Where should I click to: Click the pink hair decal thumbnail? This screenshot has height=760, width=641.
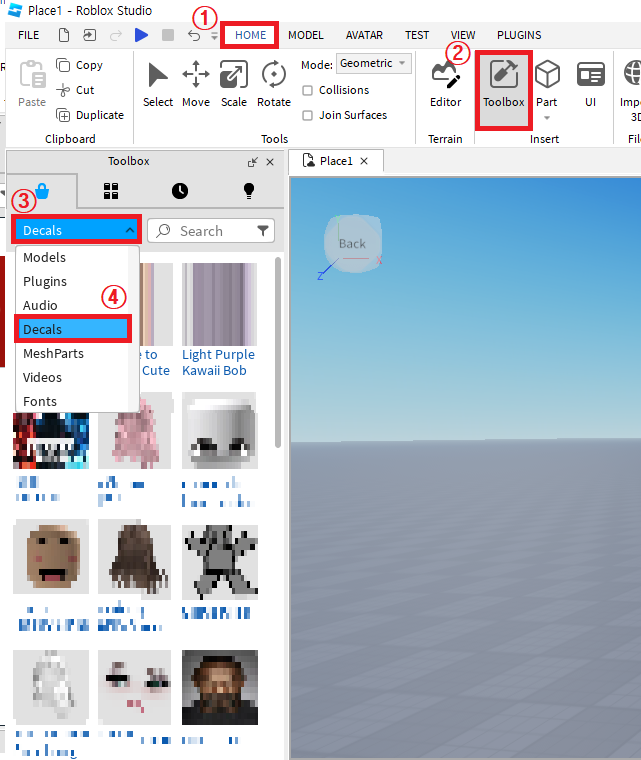pos(135,431)
